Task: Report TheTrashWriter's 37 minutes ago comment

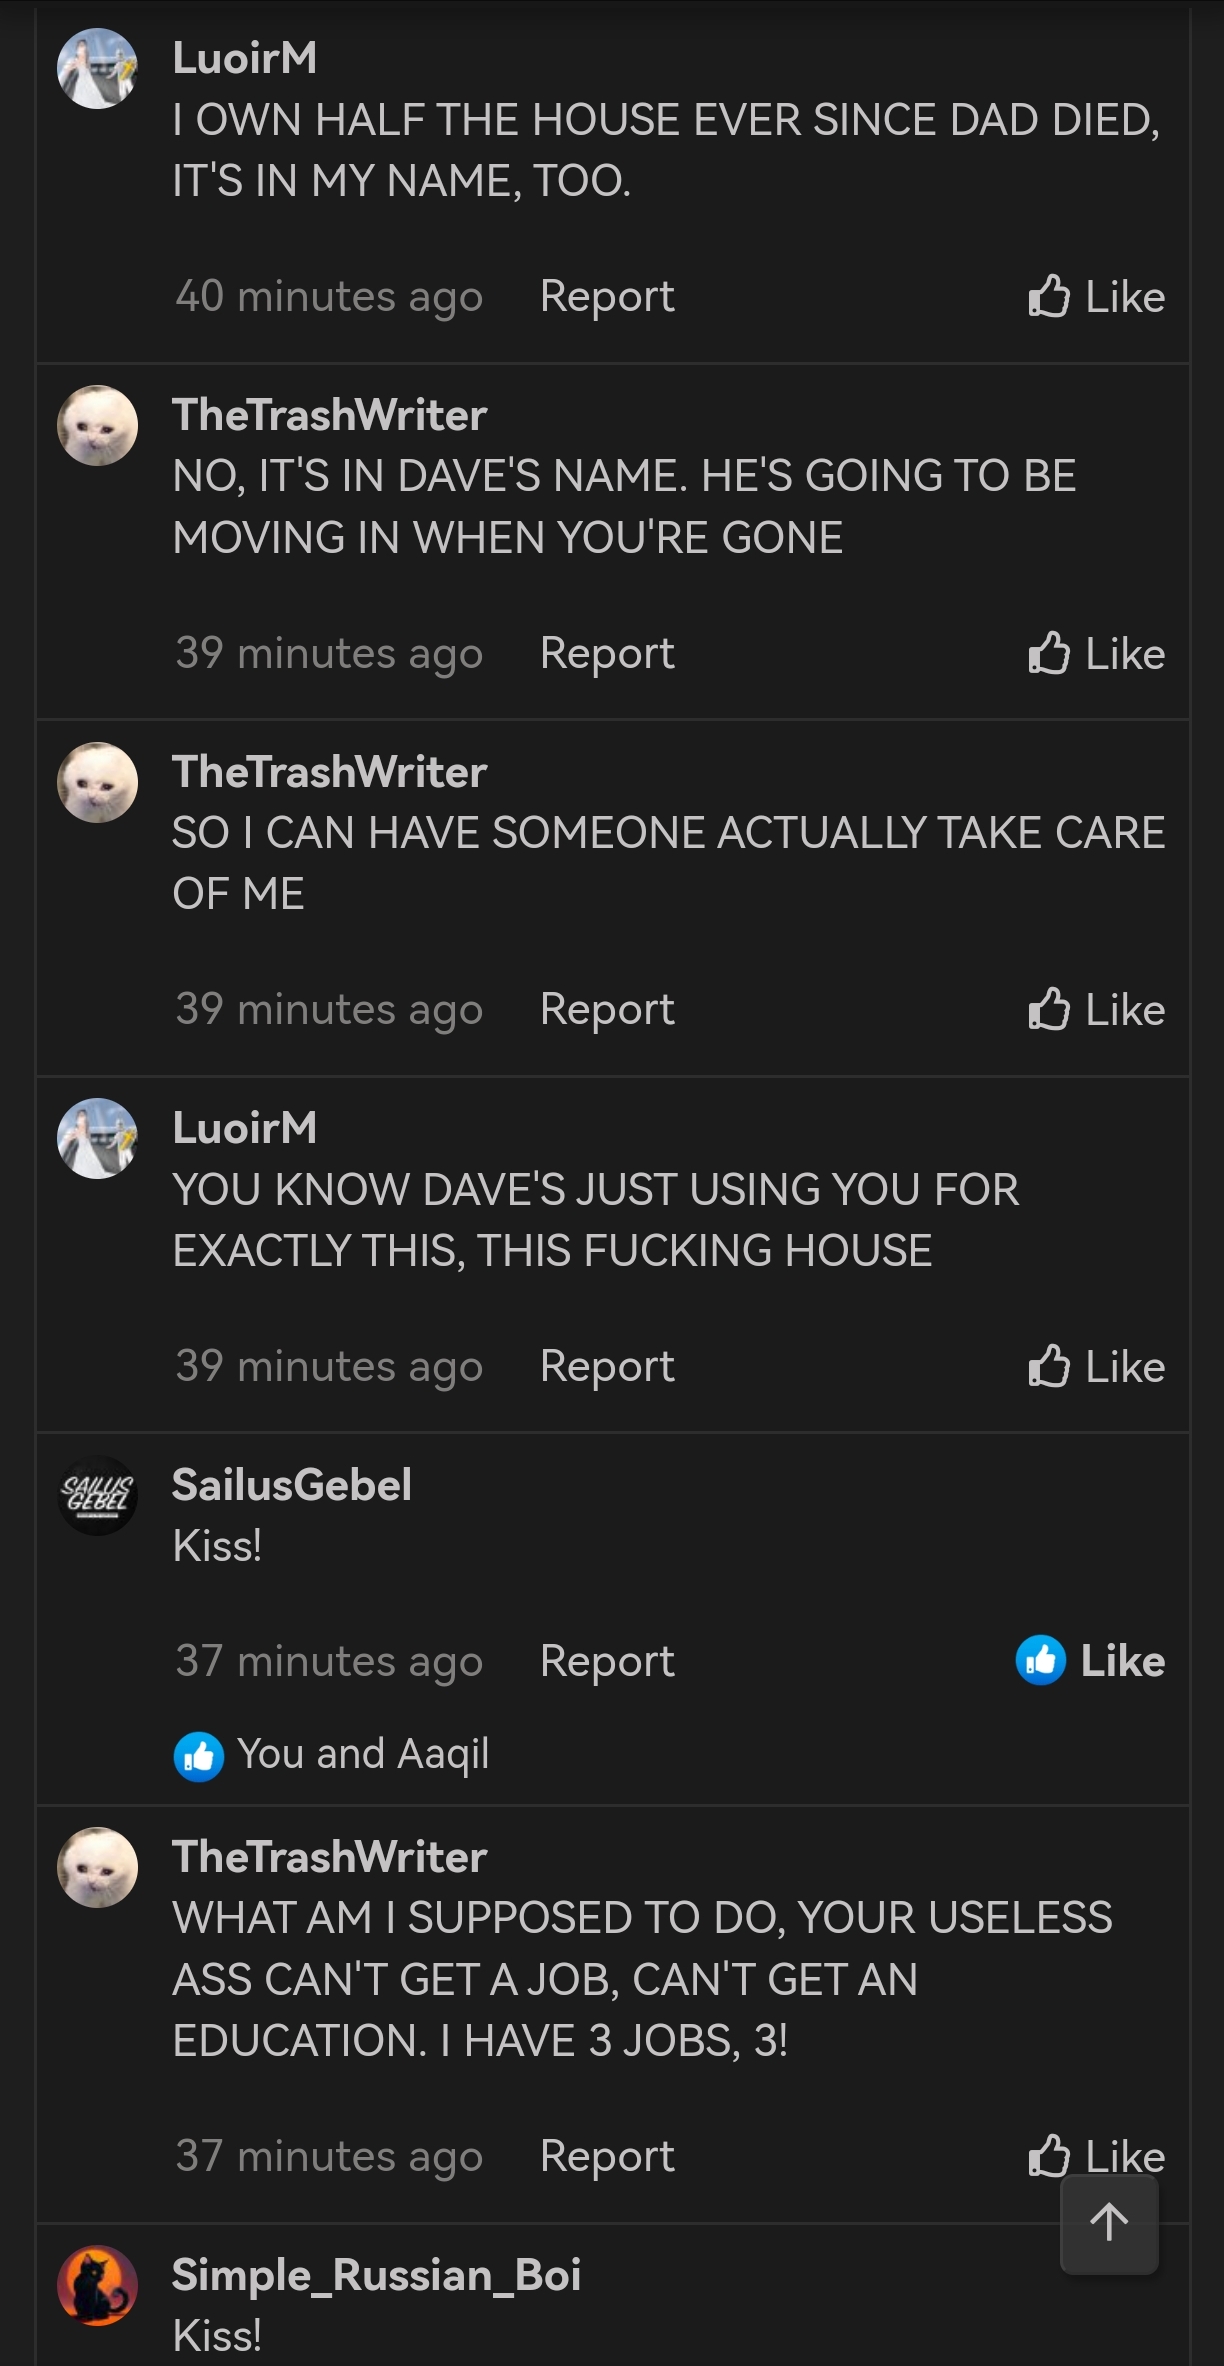Action: pos(607,2156)
